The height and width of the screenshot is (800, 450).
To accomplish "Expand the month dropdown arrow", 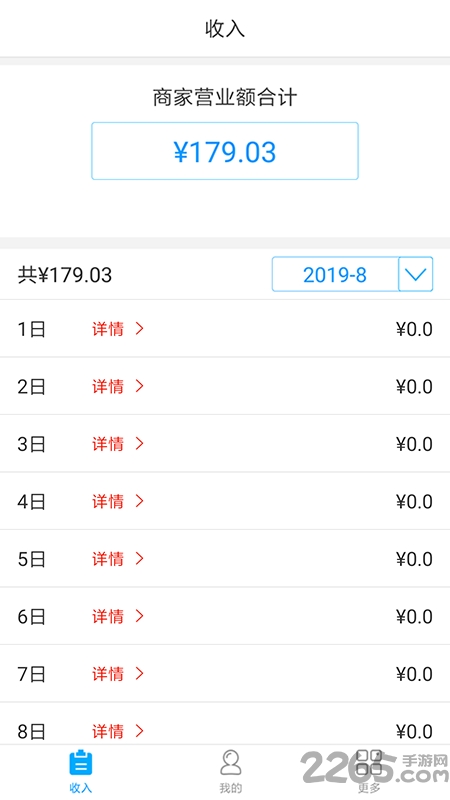I will pyautogui.click(x=415, y=274).
